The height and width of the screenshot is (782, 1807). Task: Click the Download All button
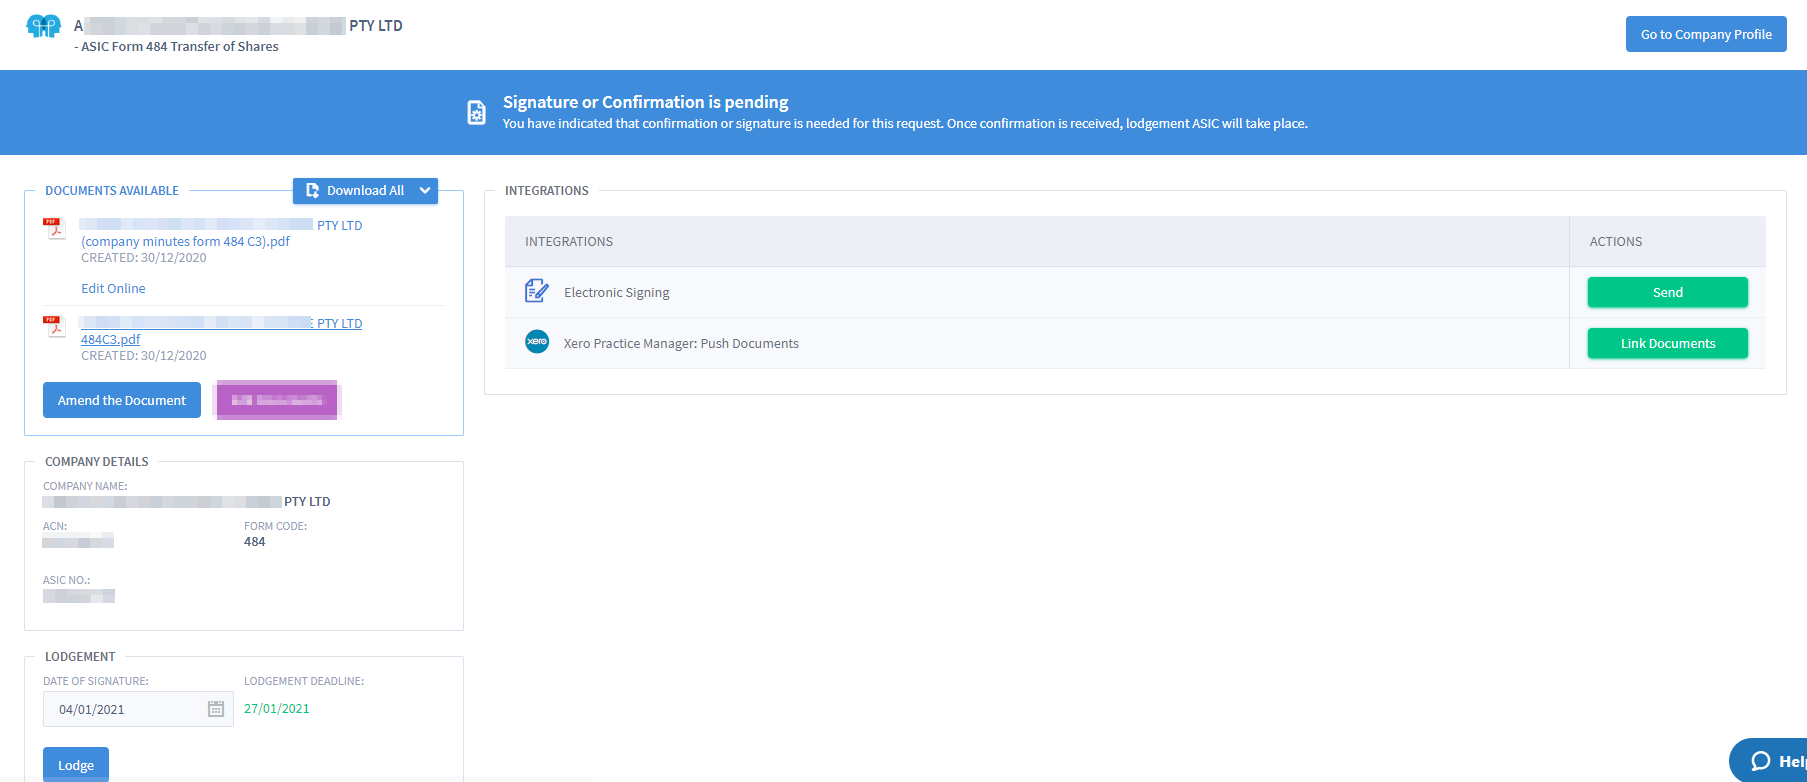tap(355, 191)
